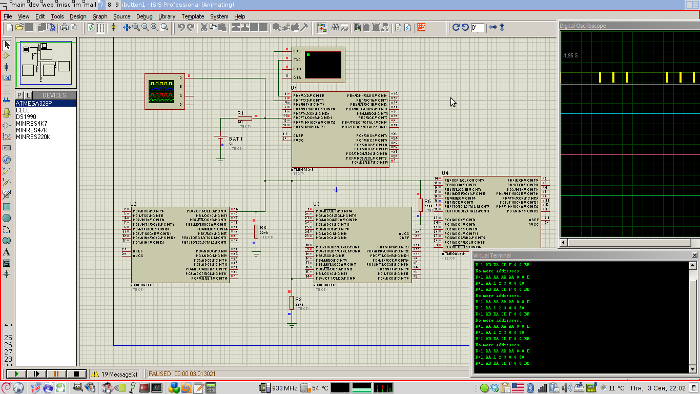Open the File menu
Image resolution: width=700 pixels, height=394 pixels.
(x=8, y=17)
